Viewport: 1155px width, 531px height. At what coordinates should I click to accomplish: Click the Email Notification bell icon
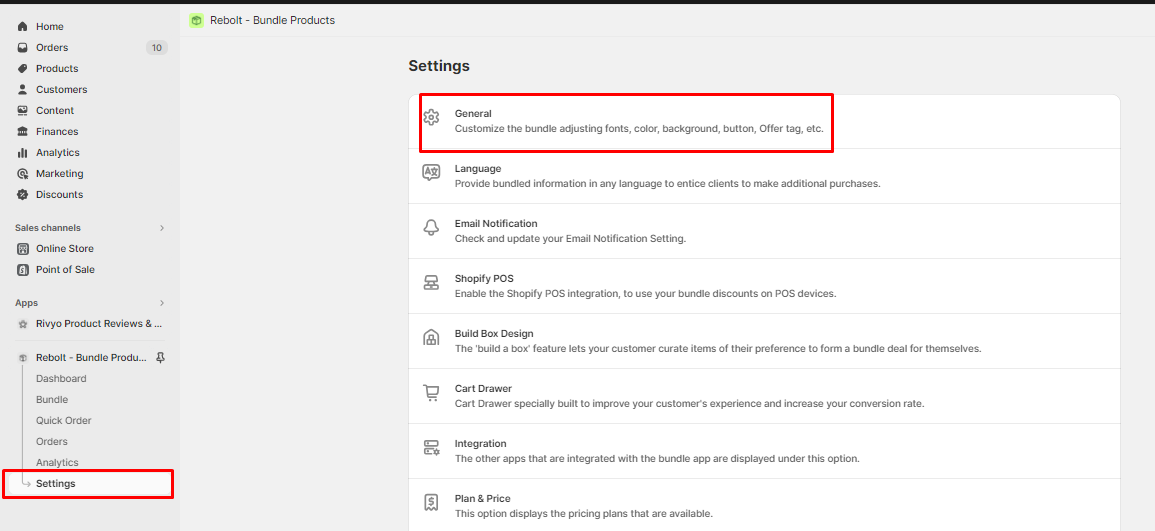pyautogui.click(x=432, y=228)
